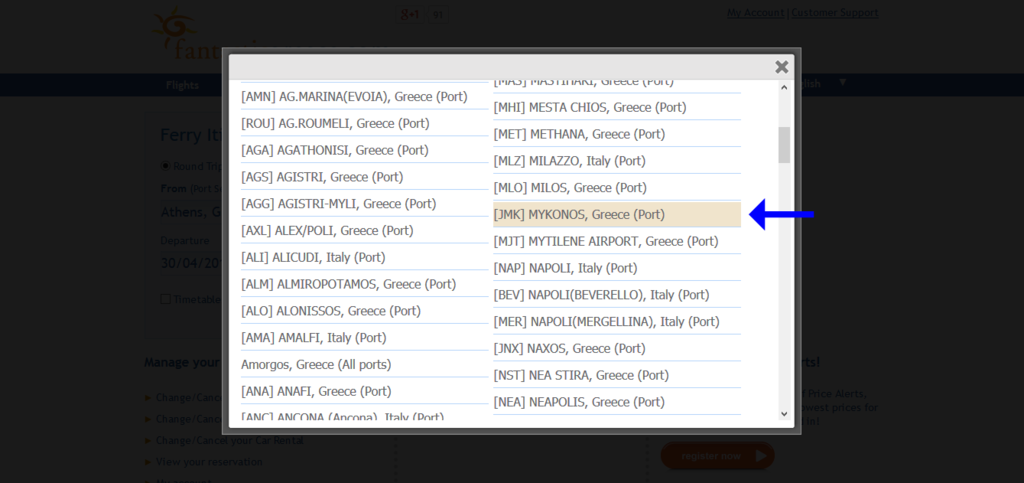The image size is (1024, 483).
Task: Click the scrollbar up arrow in dialog
Action: [x=784, y=87]
